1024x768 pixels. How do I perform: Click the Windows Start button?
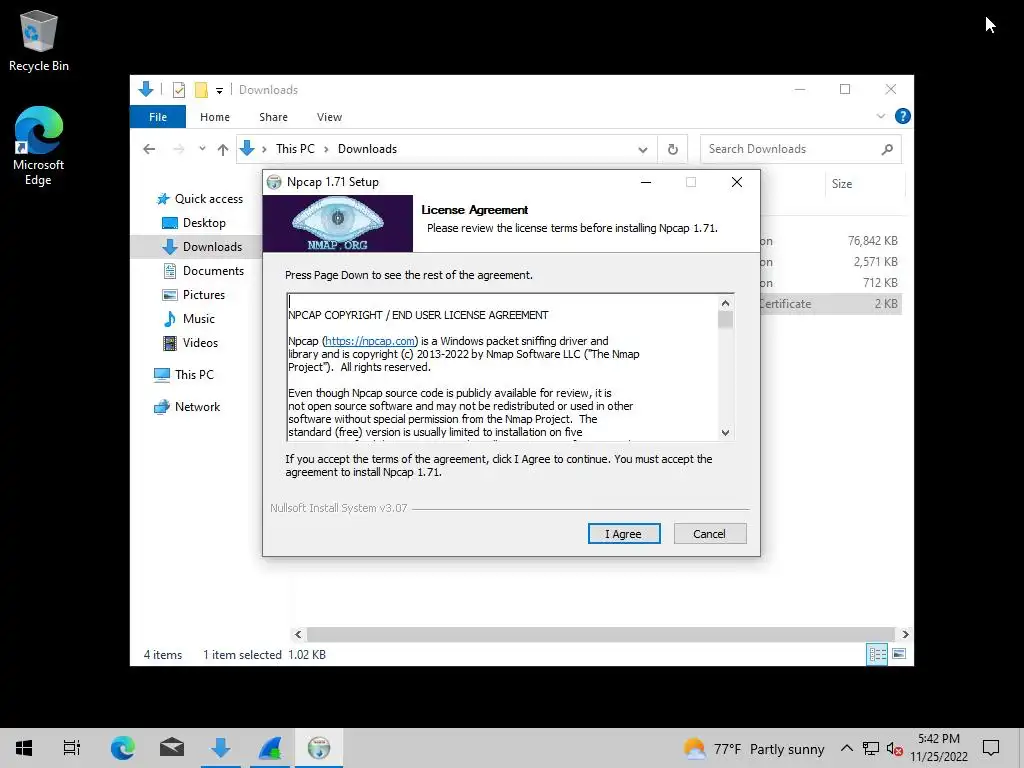pos(24,748)
